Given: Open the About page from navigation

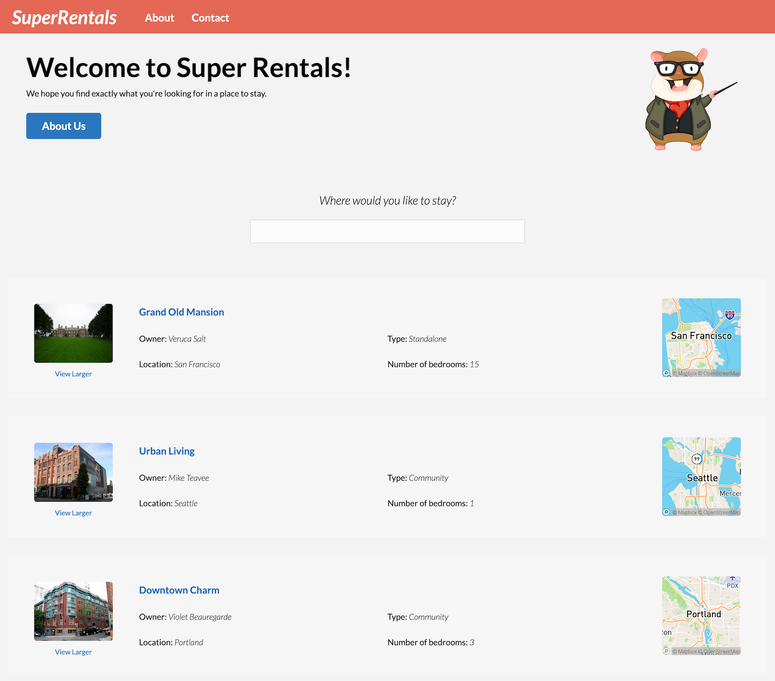Looking at the screenshot, I should [x=159, y=18].
